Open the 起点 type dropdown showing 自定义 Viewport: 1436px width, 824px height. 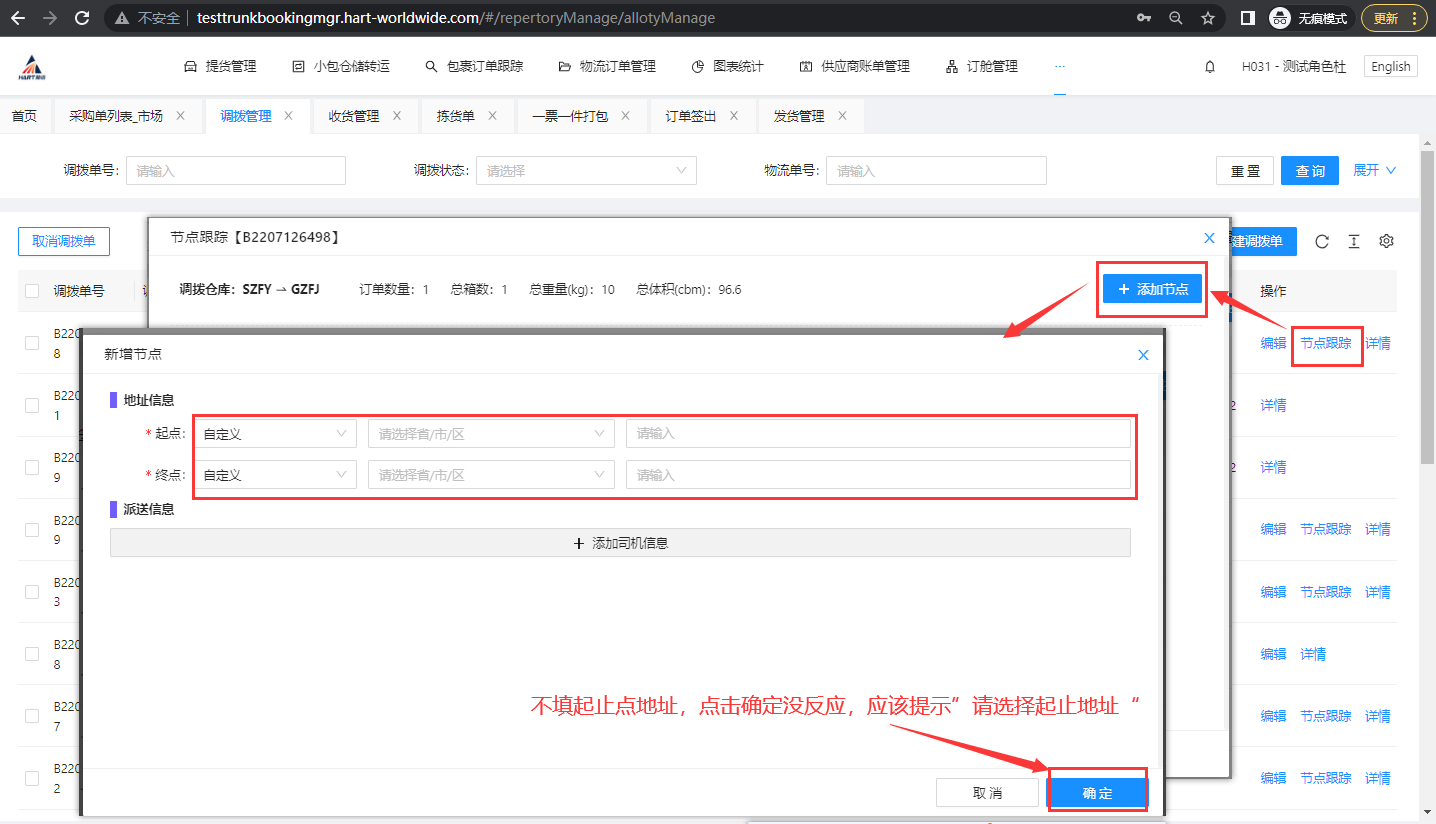pos(275,434)
